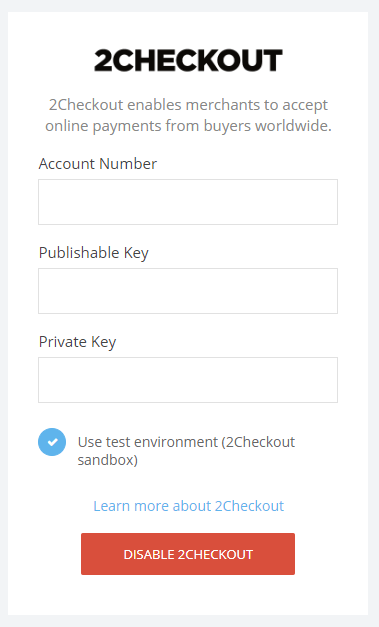The height and width of the screenshot is (627, 379).
Task: Click the 'Use test environment' label text
Action: pos(148,442)
